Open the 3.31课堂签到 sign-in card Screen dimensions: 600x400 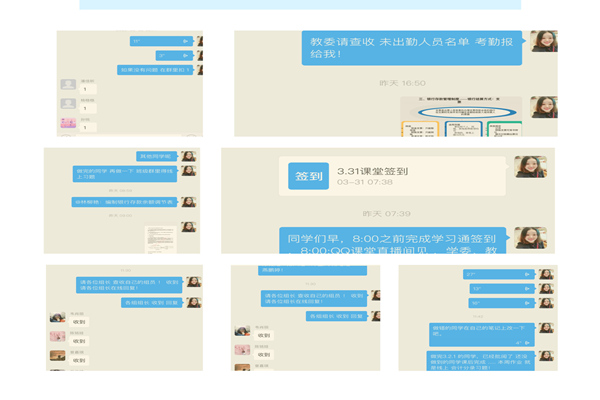tap(398, 176)
